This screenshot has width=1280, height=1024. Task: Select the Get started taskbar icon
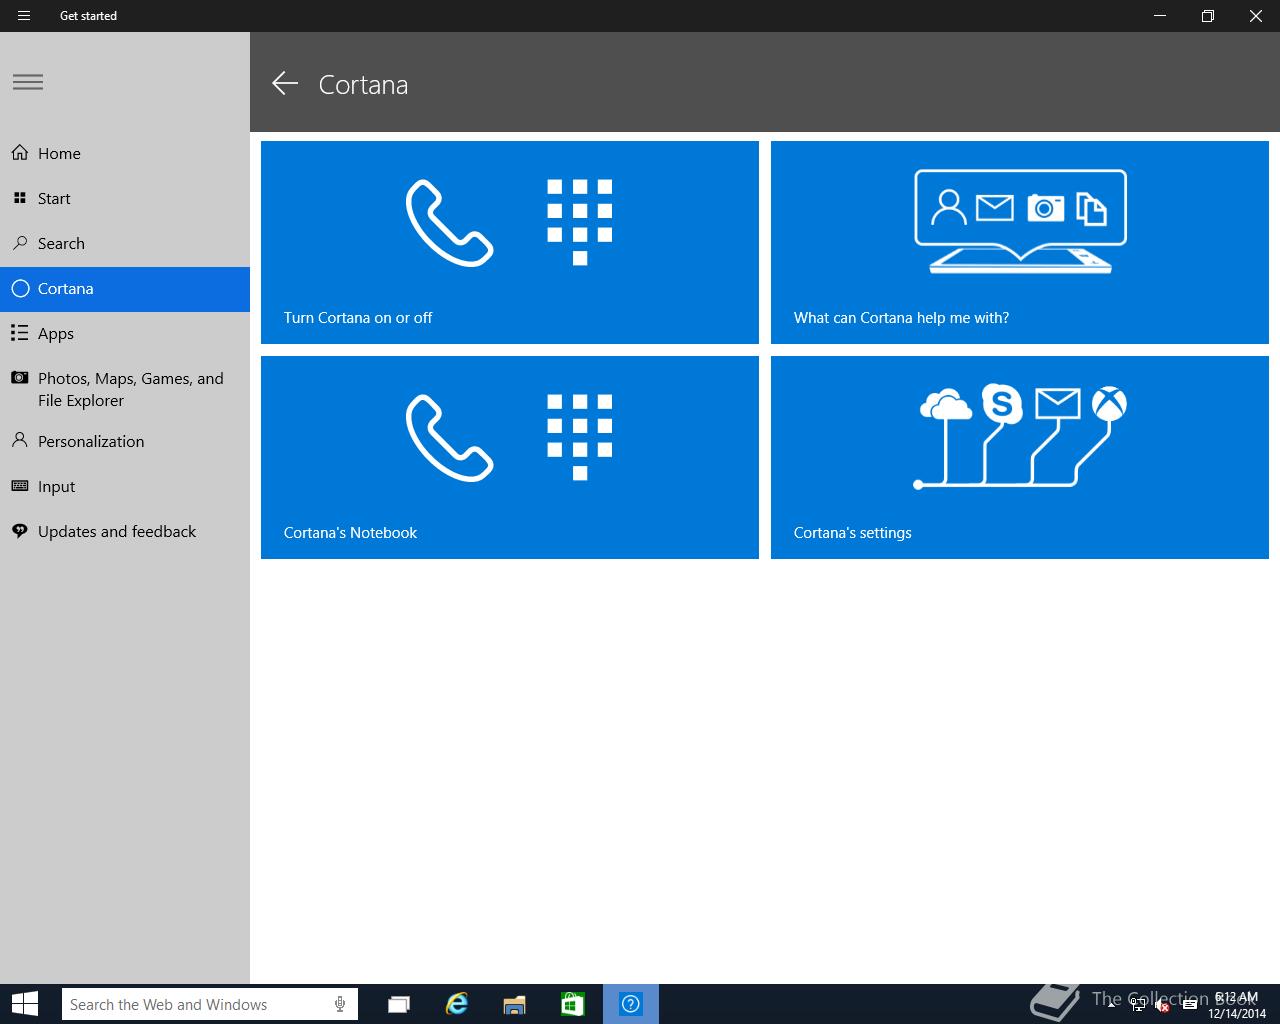point(631,1004)
